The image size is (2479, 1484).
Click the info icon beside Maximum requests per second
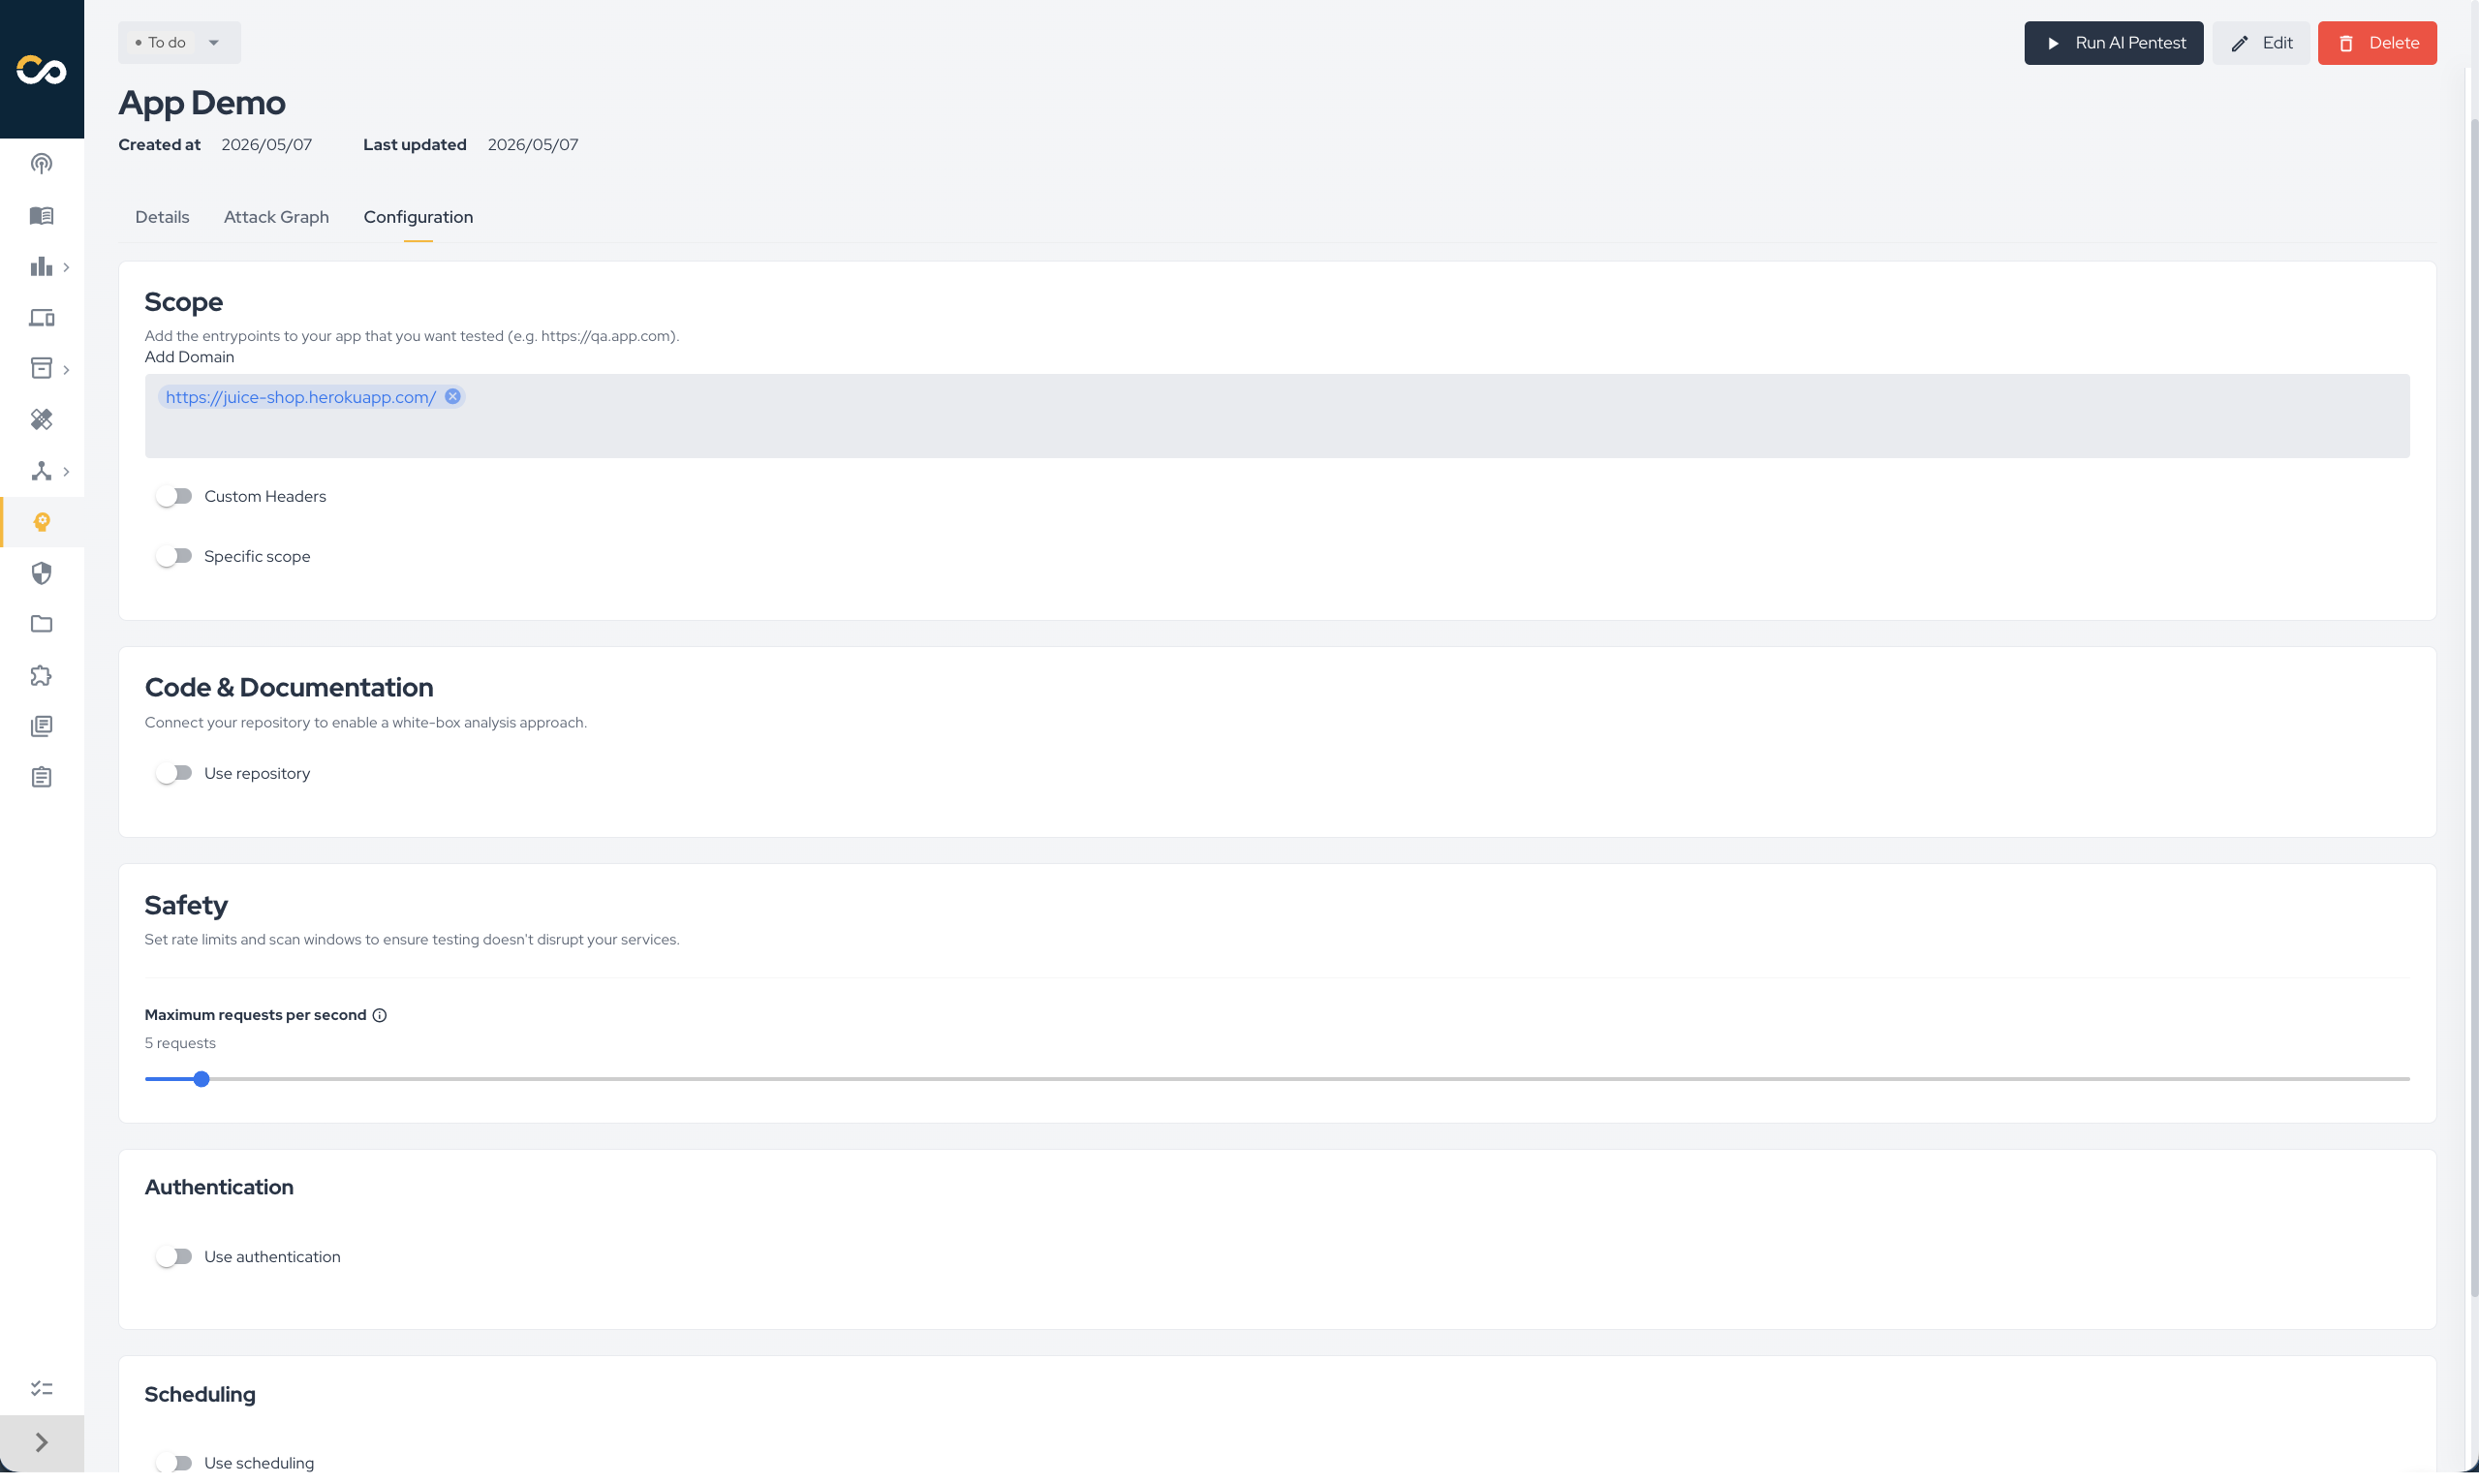[x=379, y=1015]
